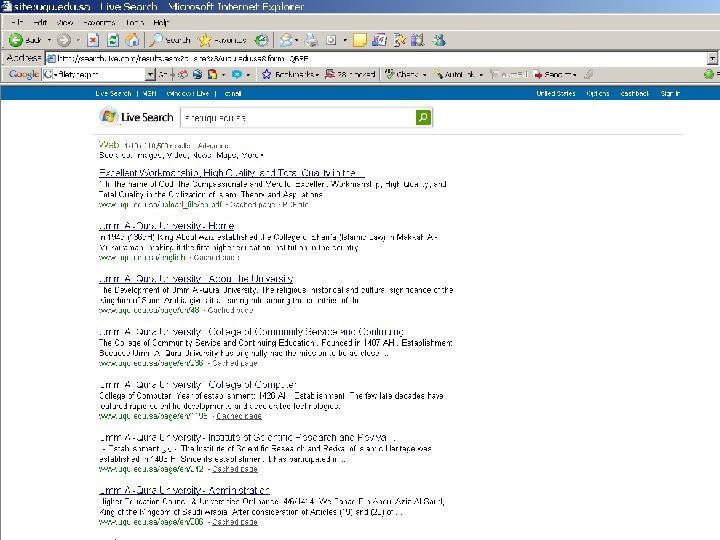720x540 pixels.
Task: Click the Google toolbar icon right of Go
Action: point(183,74)
